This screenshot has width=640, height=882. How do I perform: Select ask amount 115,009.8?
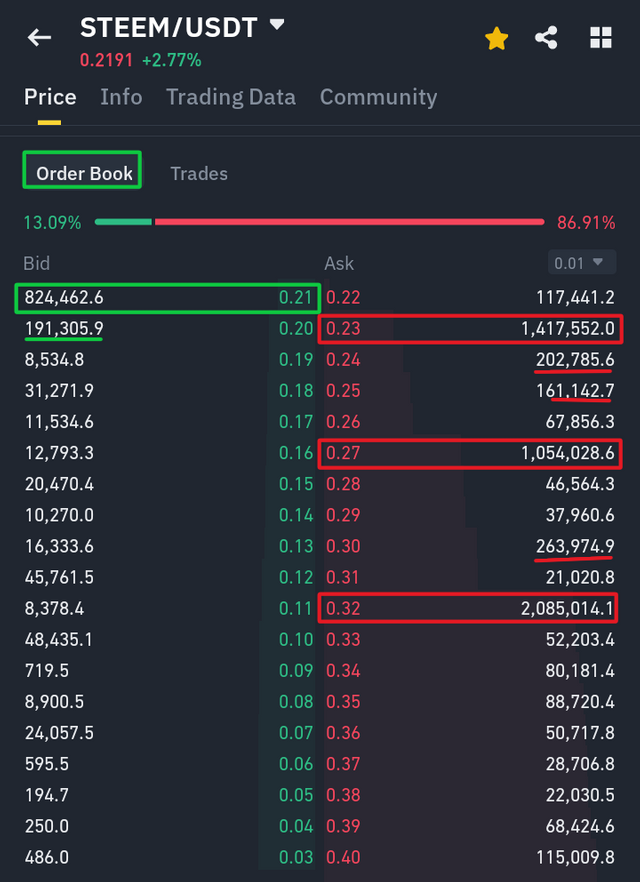575,857
